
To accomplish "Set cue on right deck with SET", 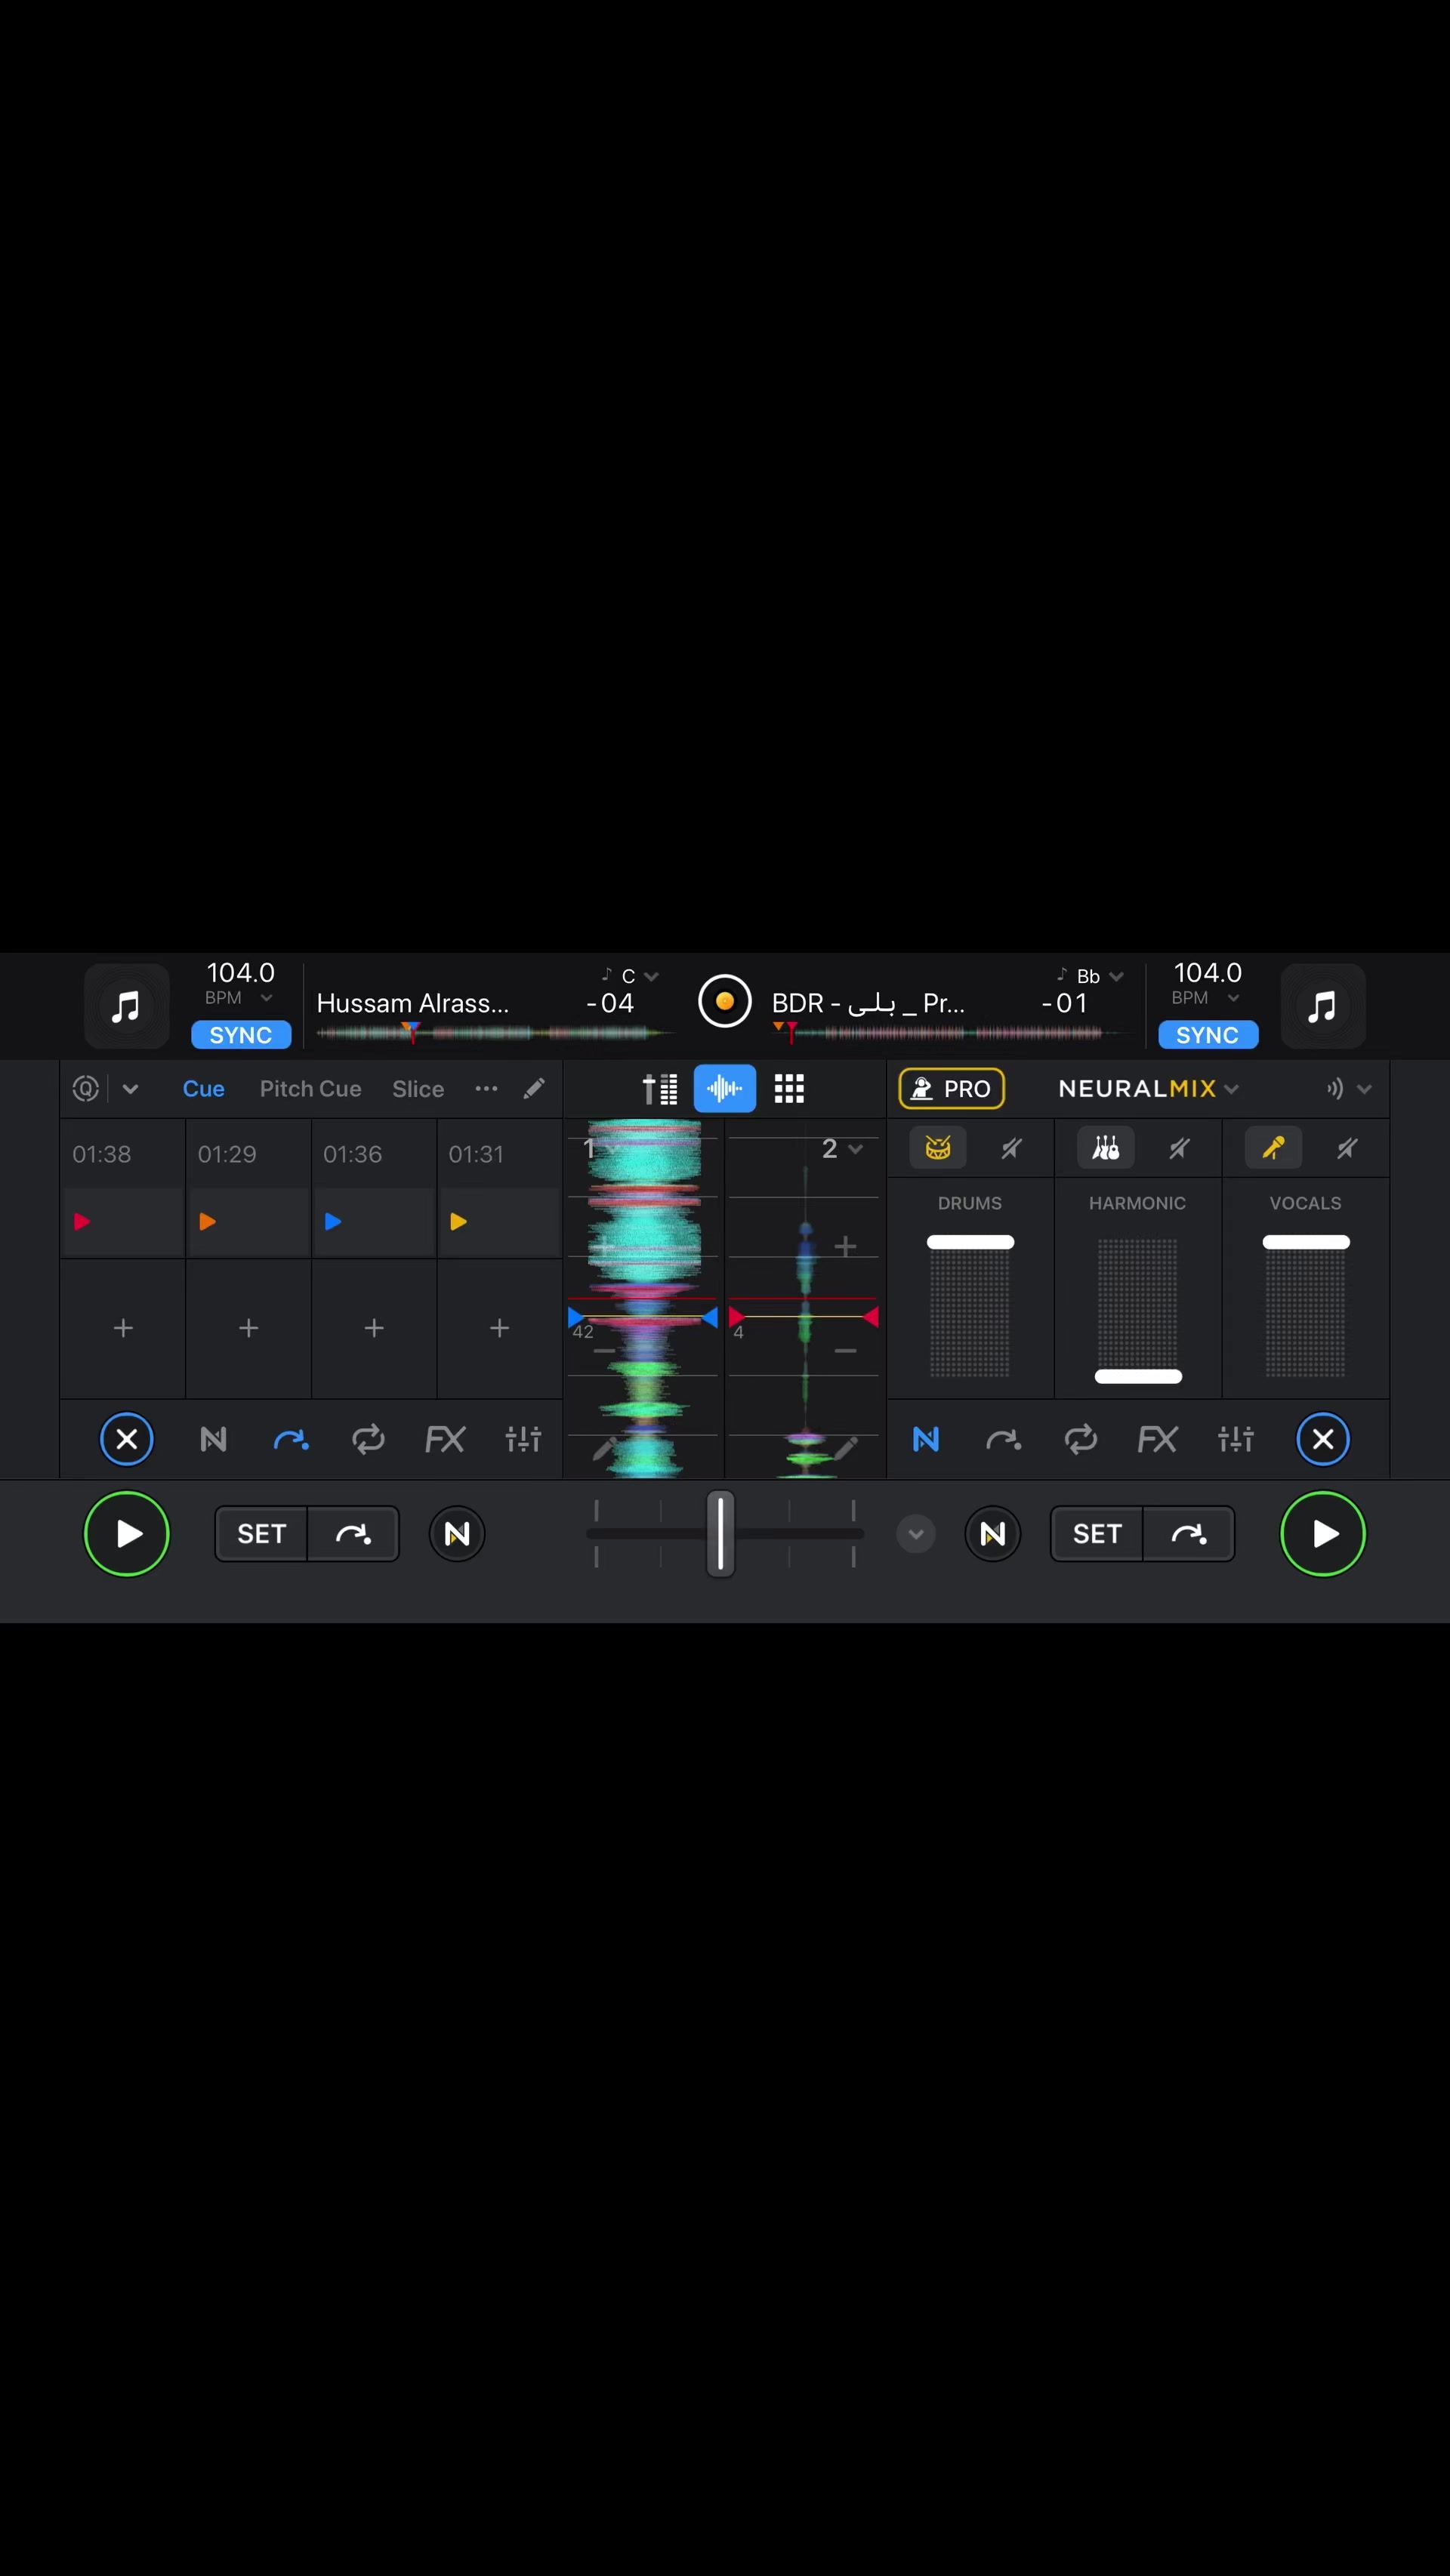I will [x=1097, y=1533].
